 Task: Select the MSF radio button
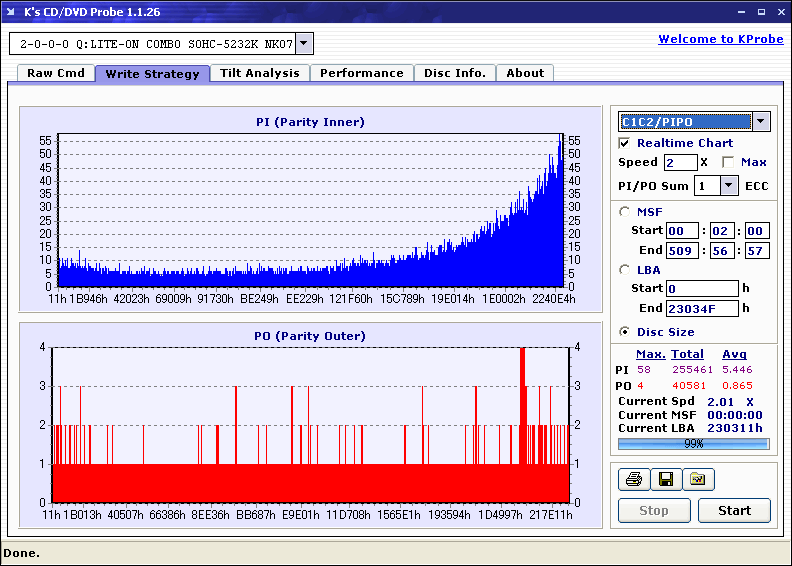625,211
